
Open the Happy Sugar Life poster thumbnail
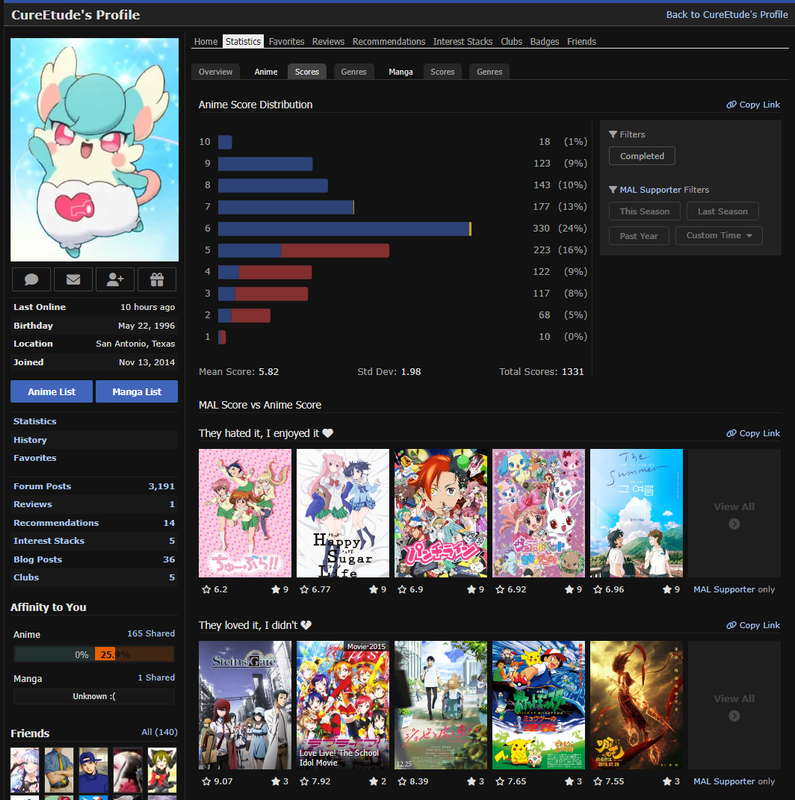coord(342,513)
